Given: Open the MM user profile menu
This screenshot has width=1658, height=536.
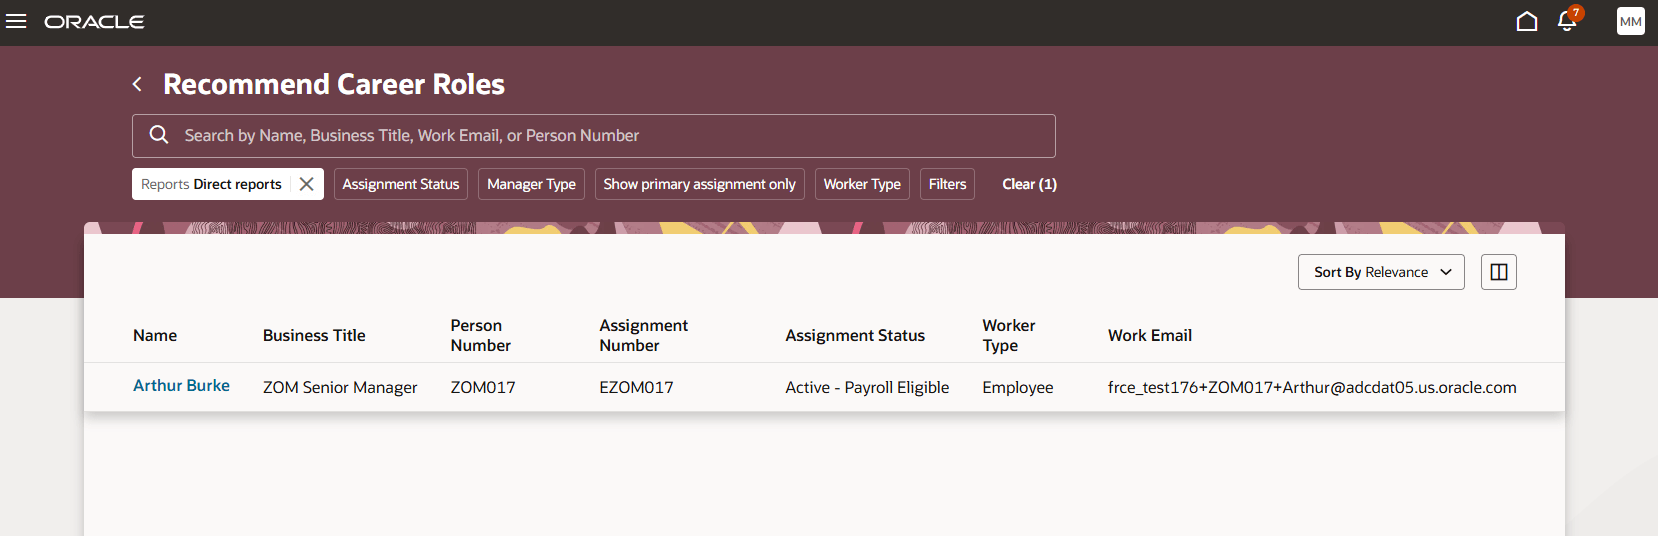Looking at the screenshot, I should [x=1630, y=21].
